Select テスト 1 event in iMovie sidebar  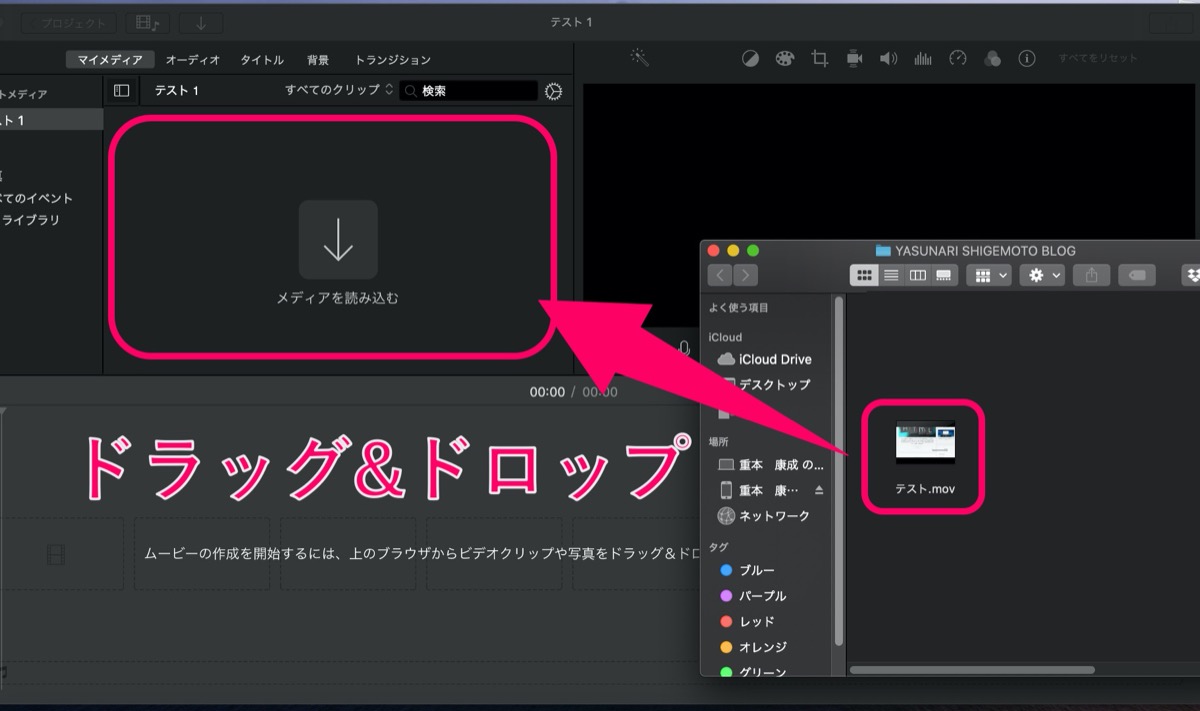coord(51,120)
